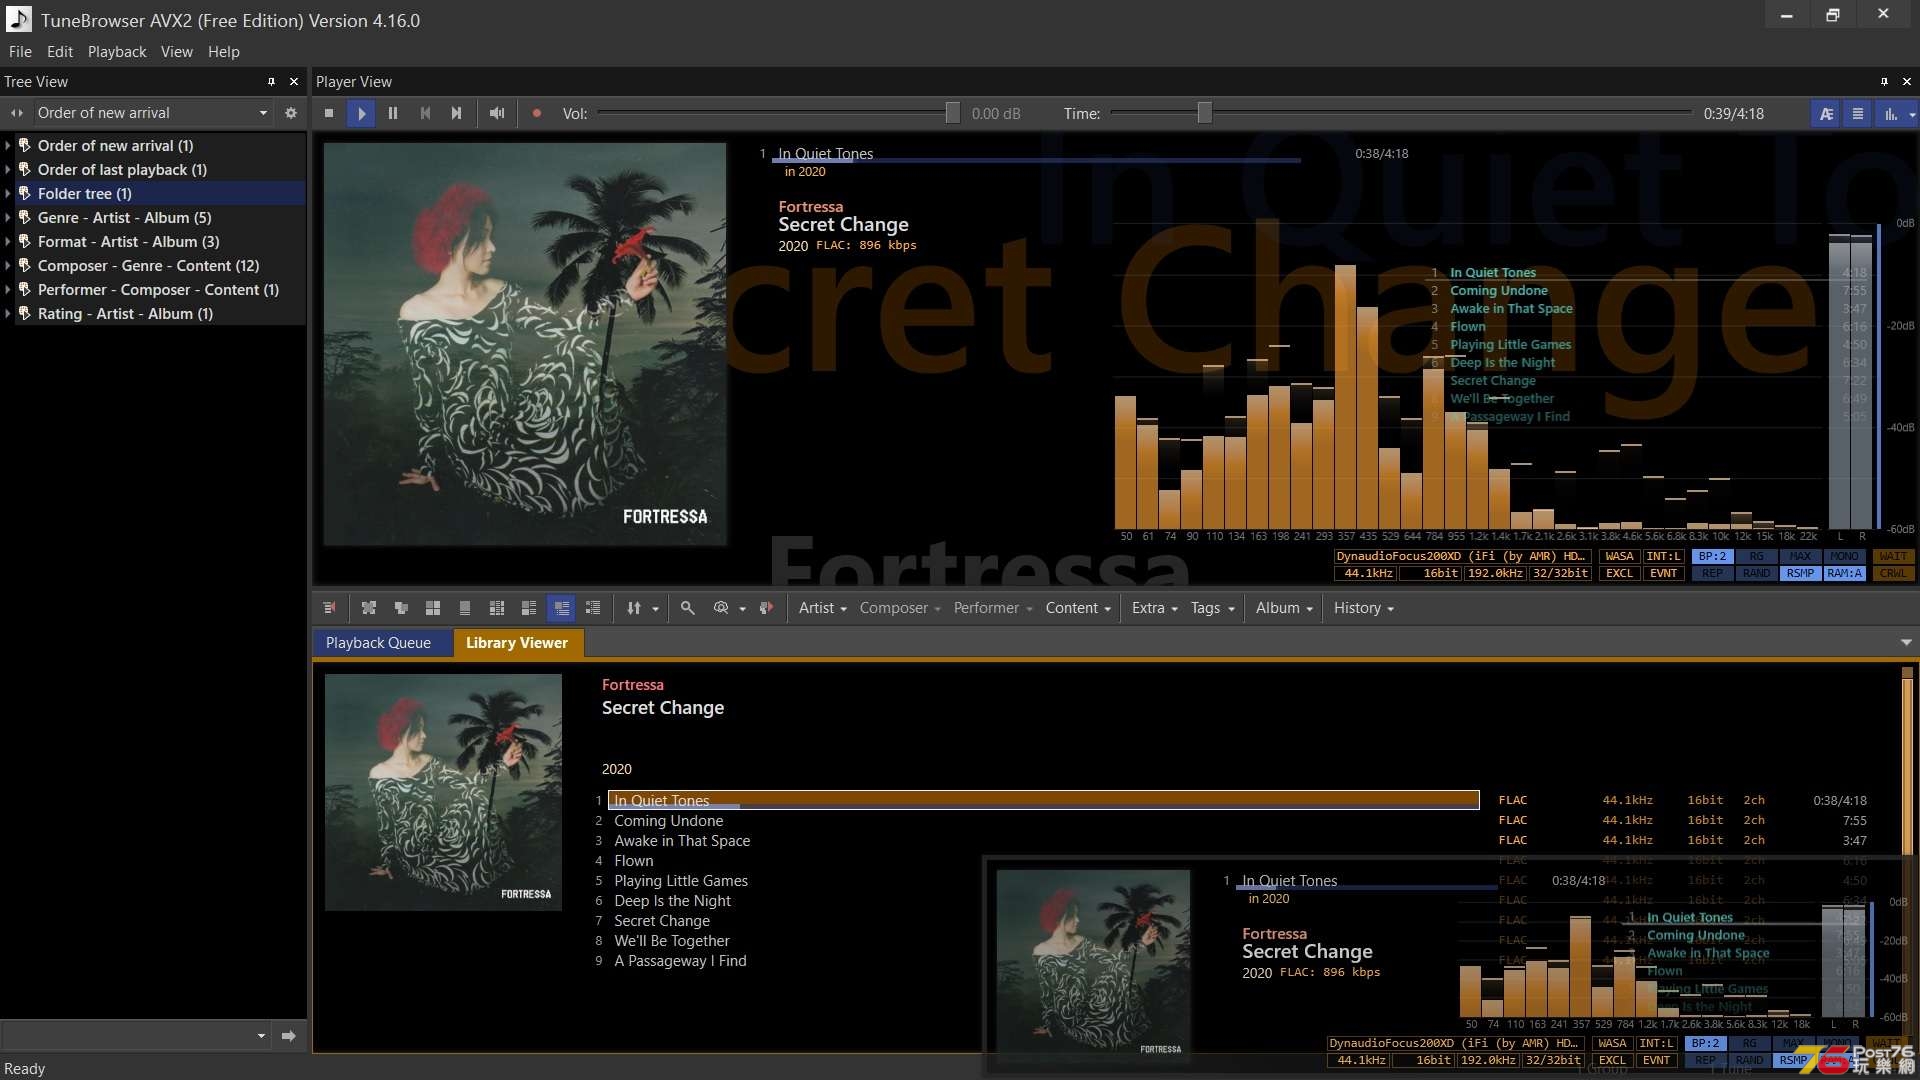This screenshot has width=1920, height=1080.
Task: Click the tree navigation arrows icon
Action: point(17,113)
